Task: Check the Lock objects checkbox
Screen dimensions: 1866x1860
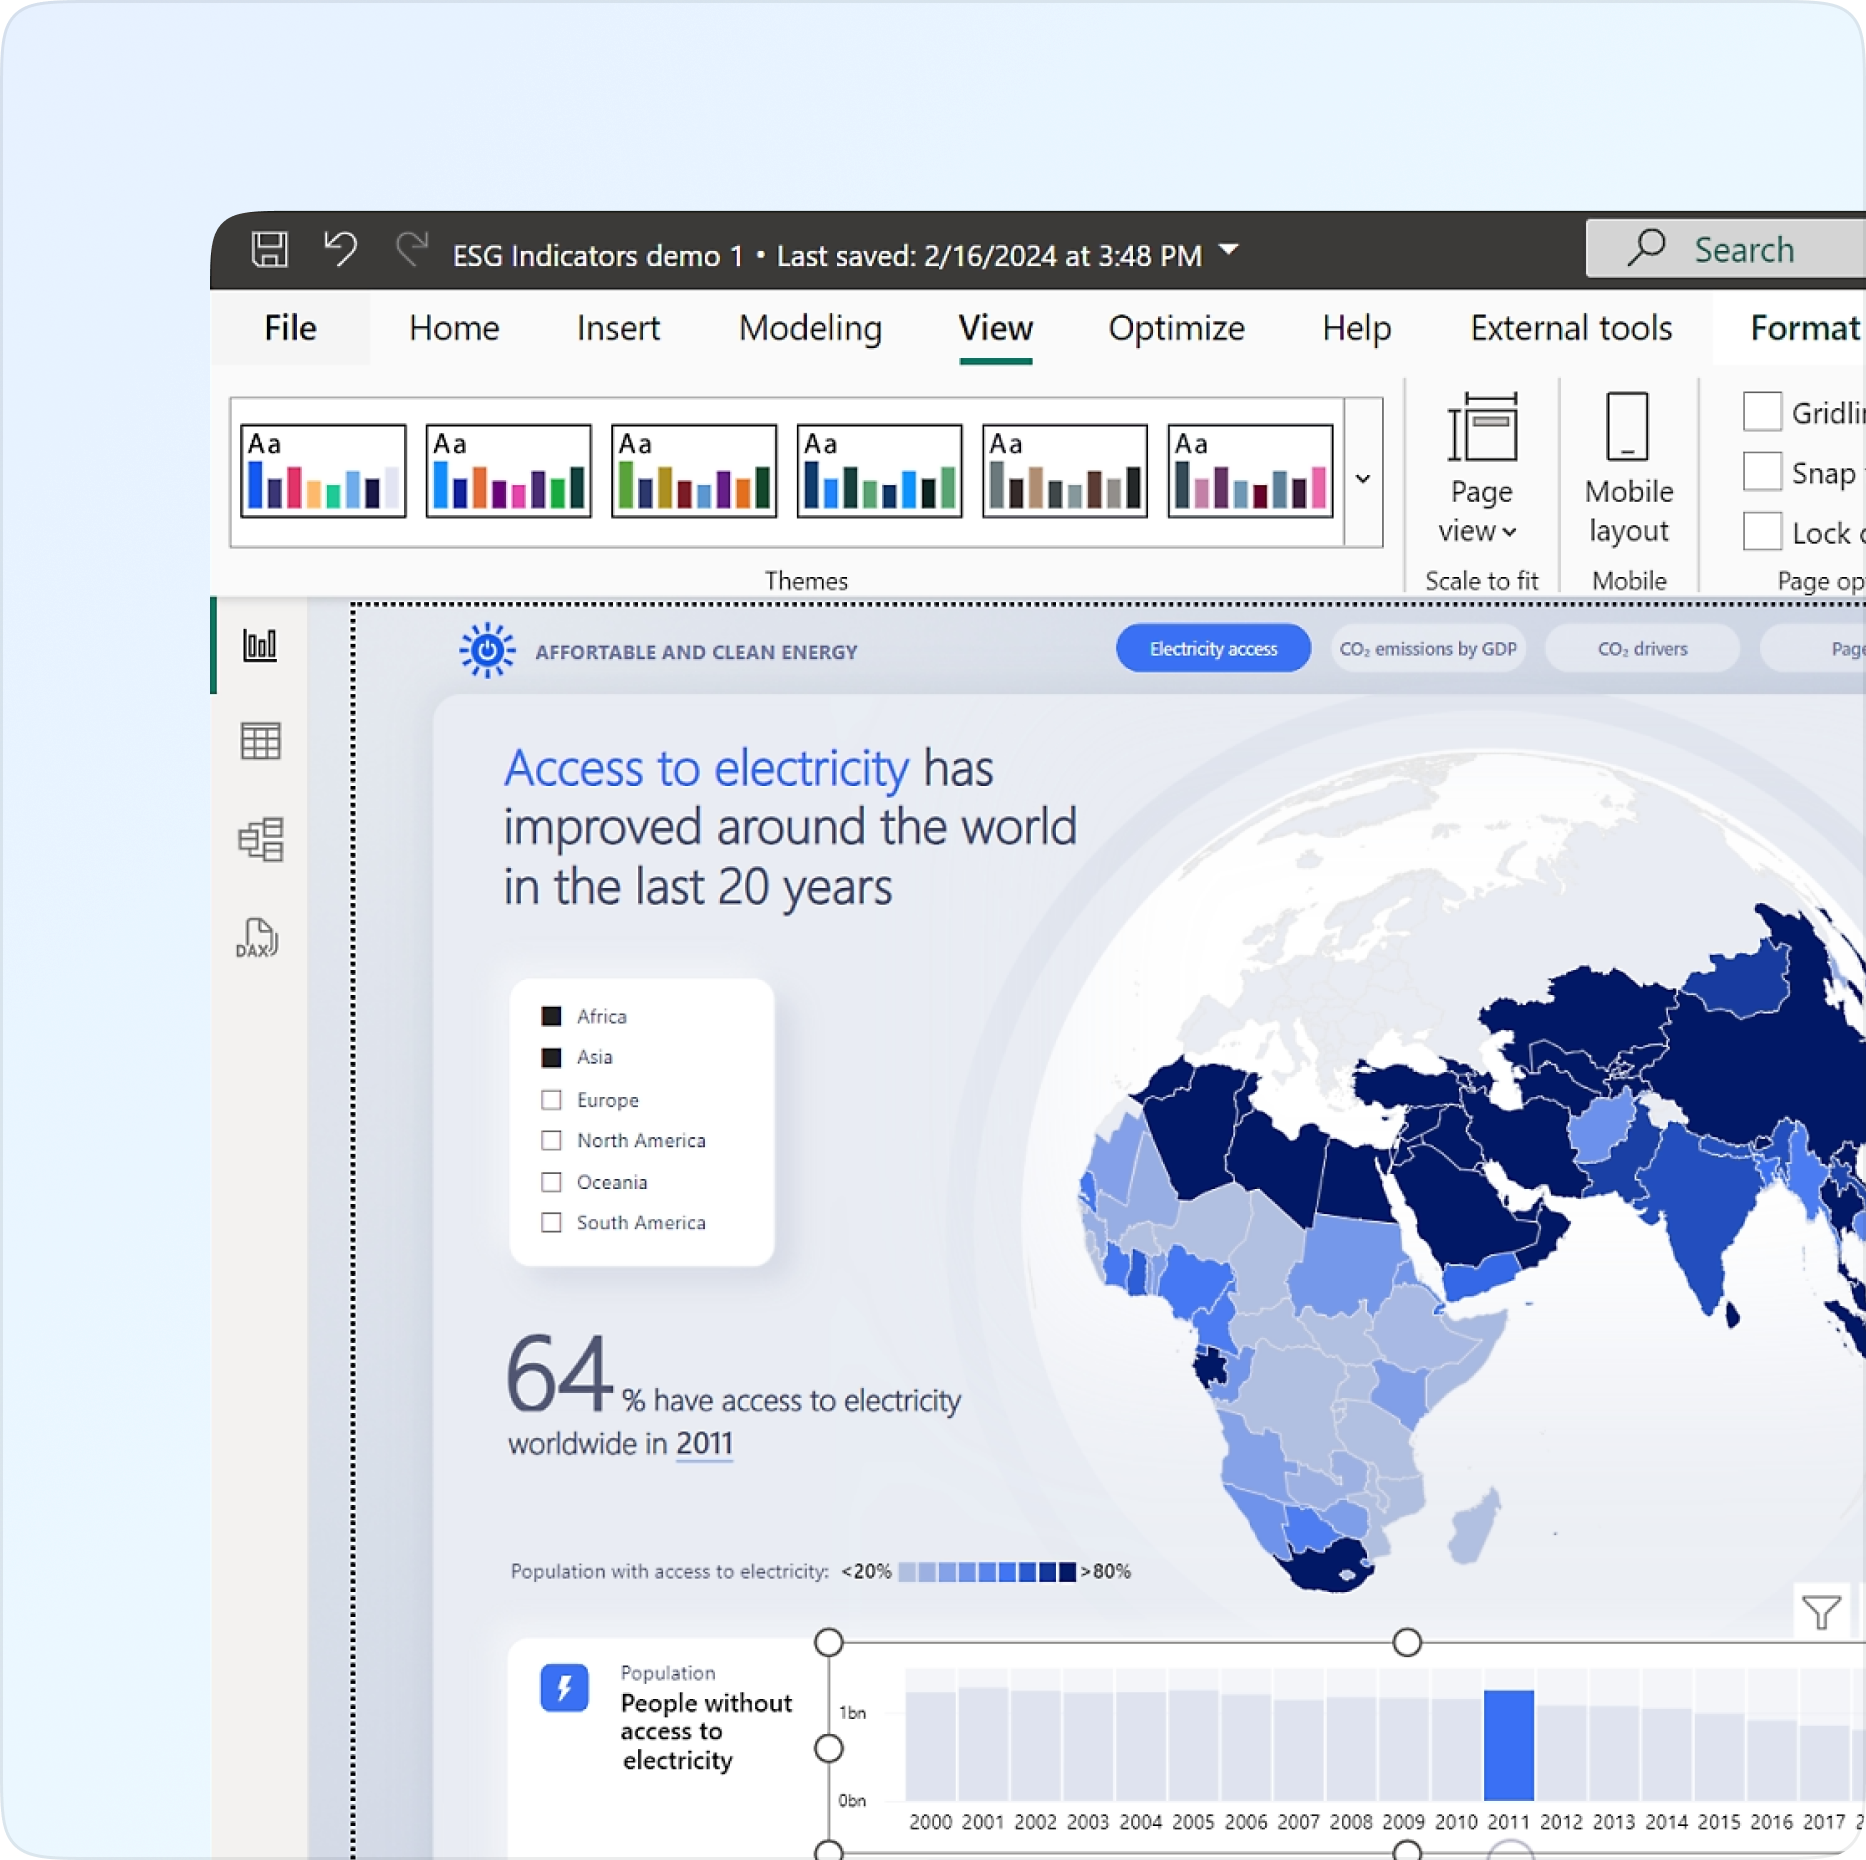Action: pos(1762,531)
